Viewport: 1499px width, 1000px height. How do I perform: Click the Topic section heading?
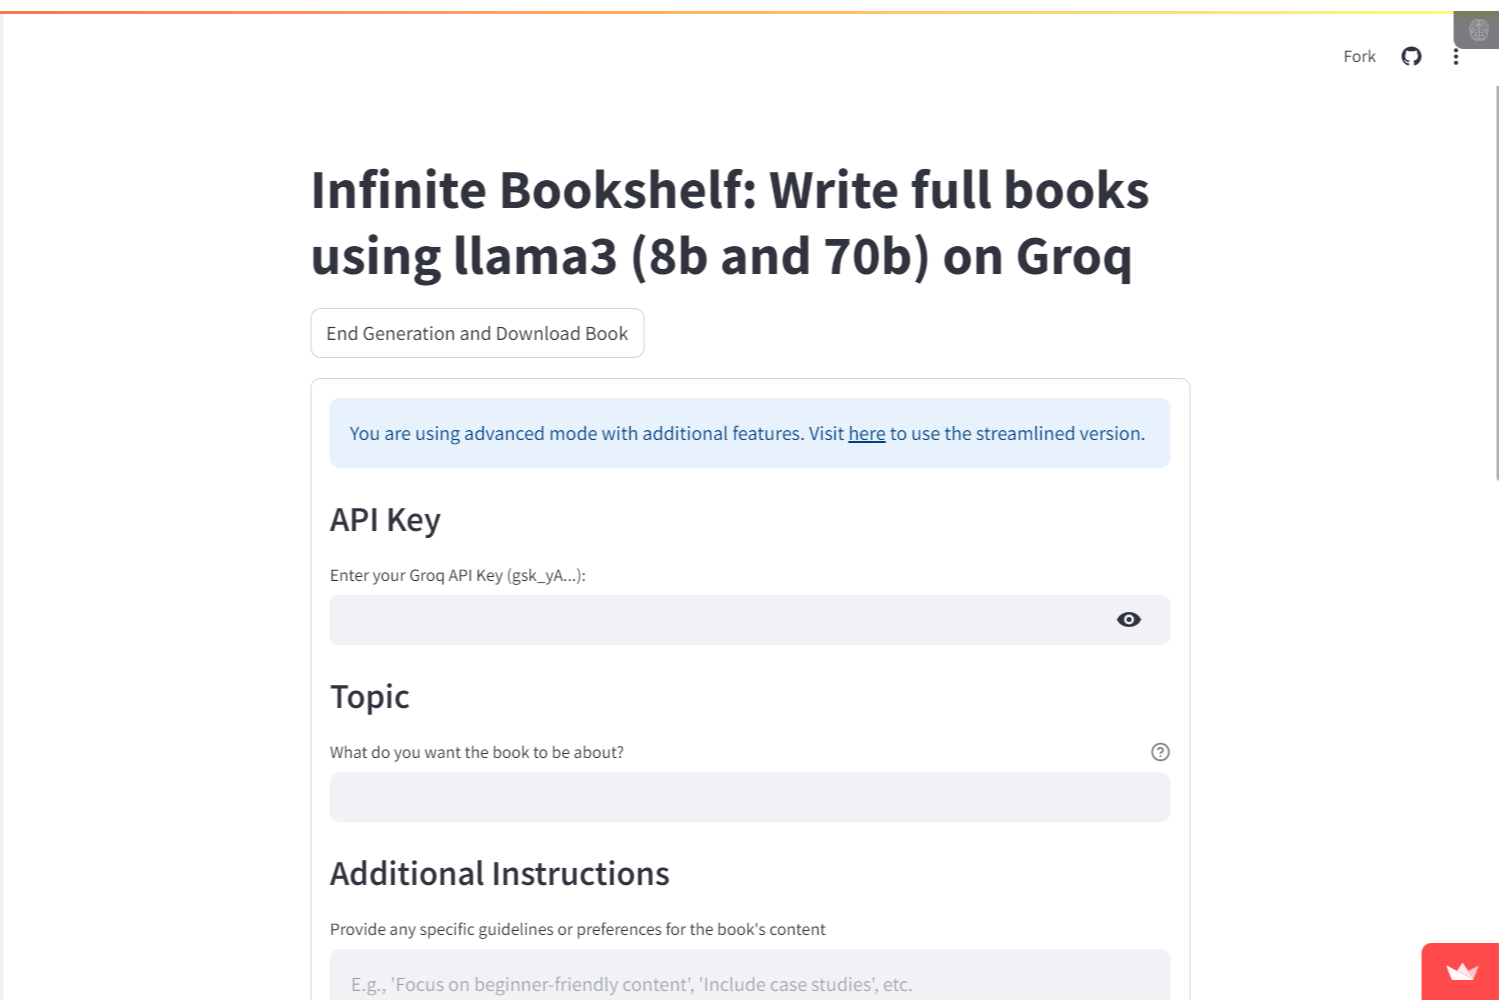pos(369,696)
